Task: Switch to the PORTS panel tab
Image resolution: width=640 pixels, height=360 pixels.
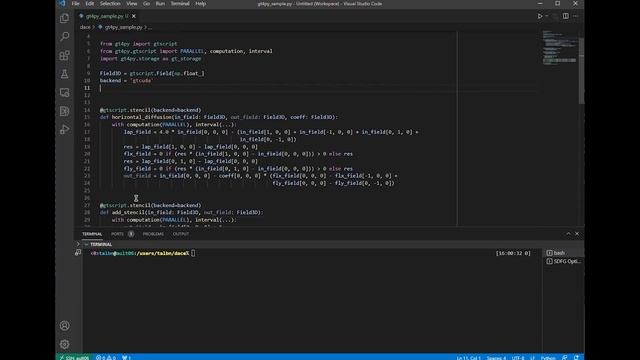Action: (x=117, y=234)
